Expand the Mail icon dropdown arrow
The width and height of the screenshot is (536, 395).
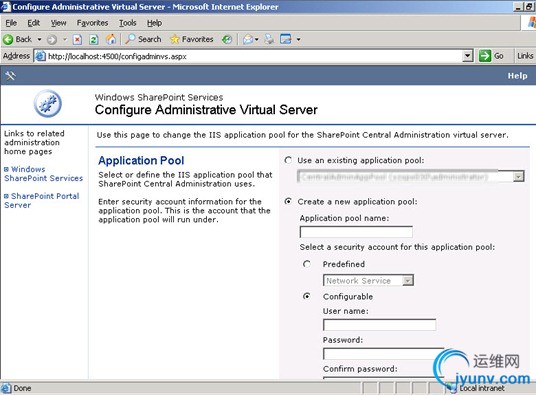click(256, 40)
